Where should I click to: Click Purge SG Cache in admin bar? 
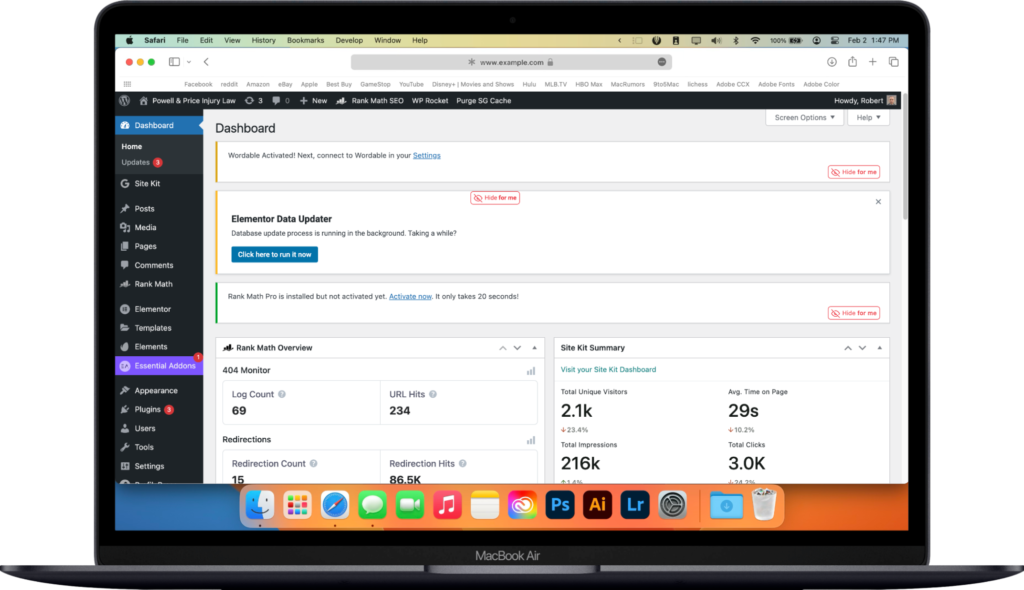coord(483,101)
